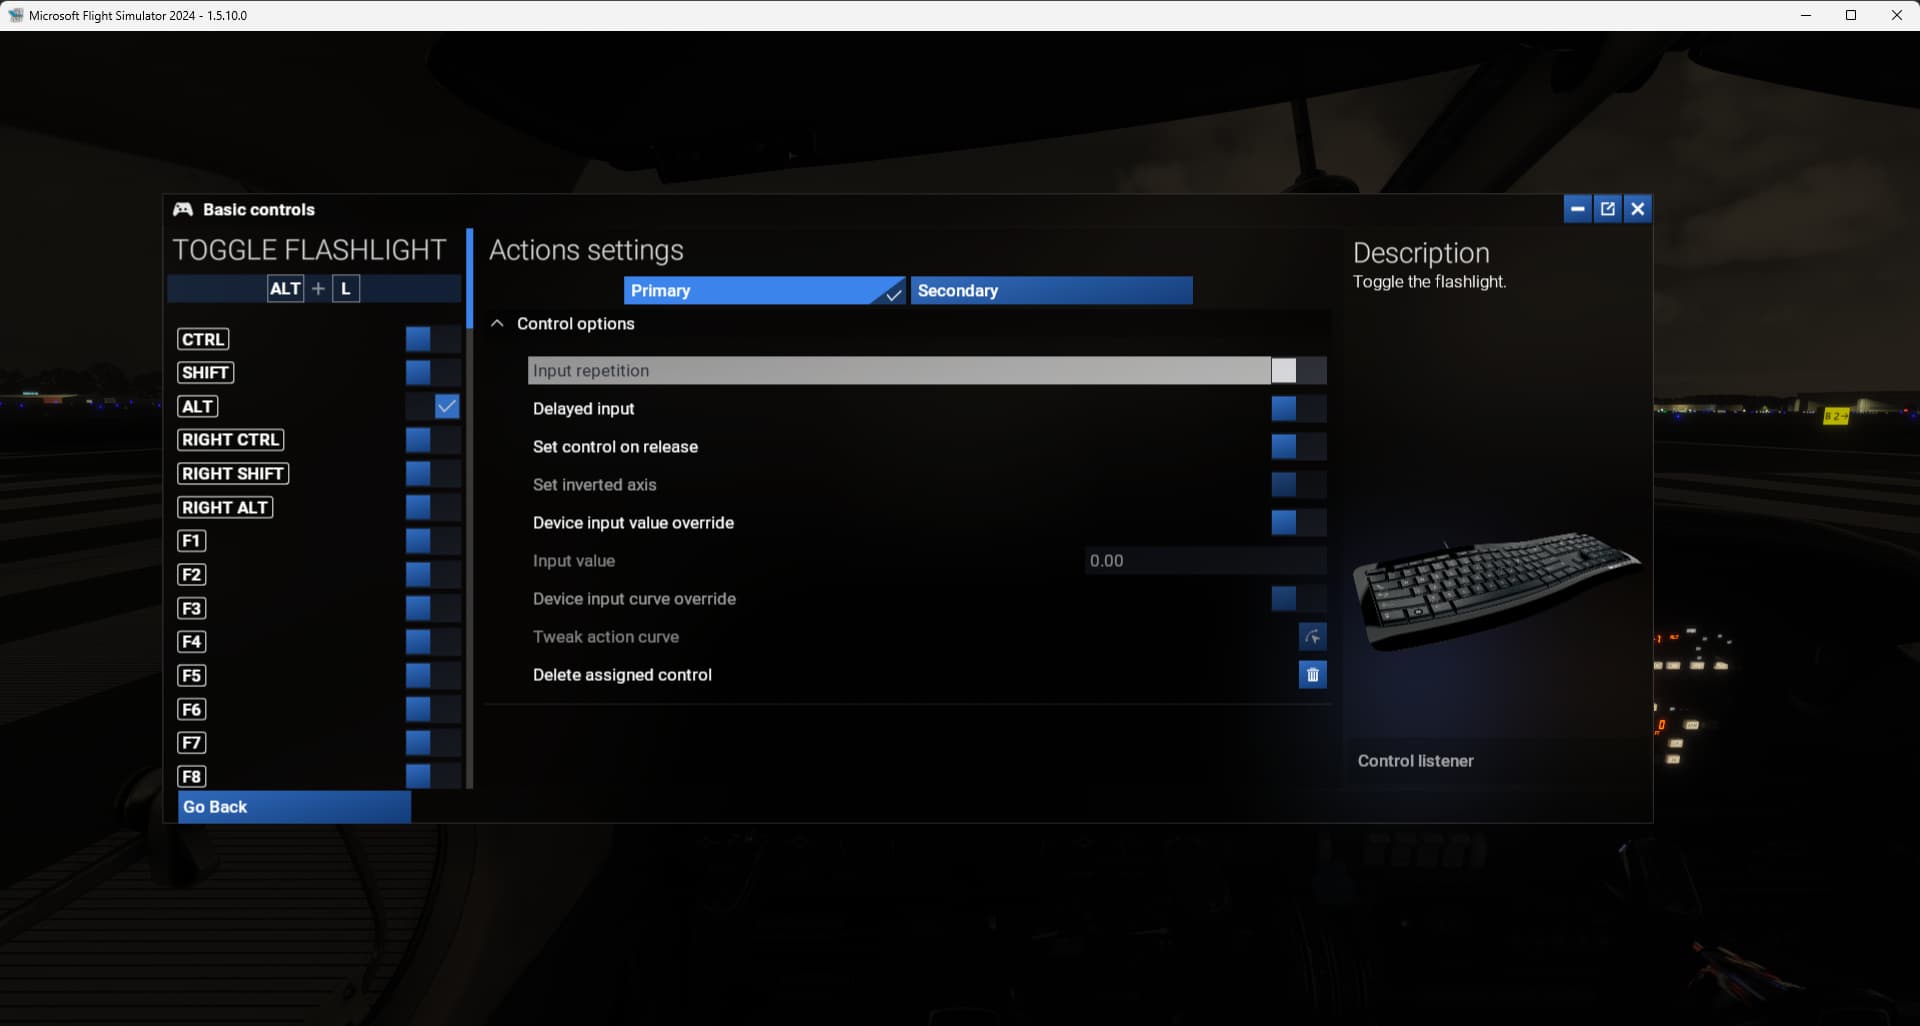Viewport: 1920px width, 1026px height.
Task: Toggle the F1 key switch
Action: point(433,541)
